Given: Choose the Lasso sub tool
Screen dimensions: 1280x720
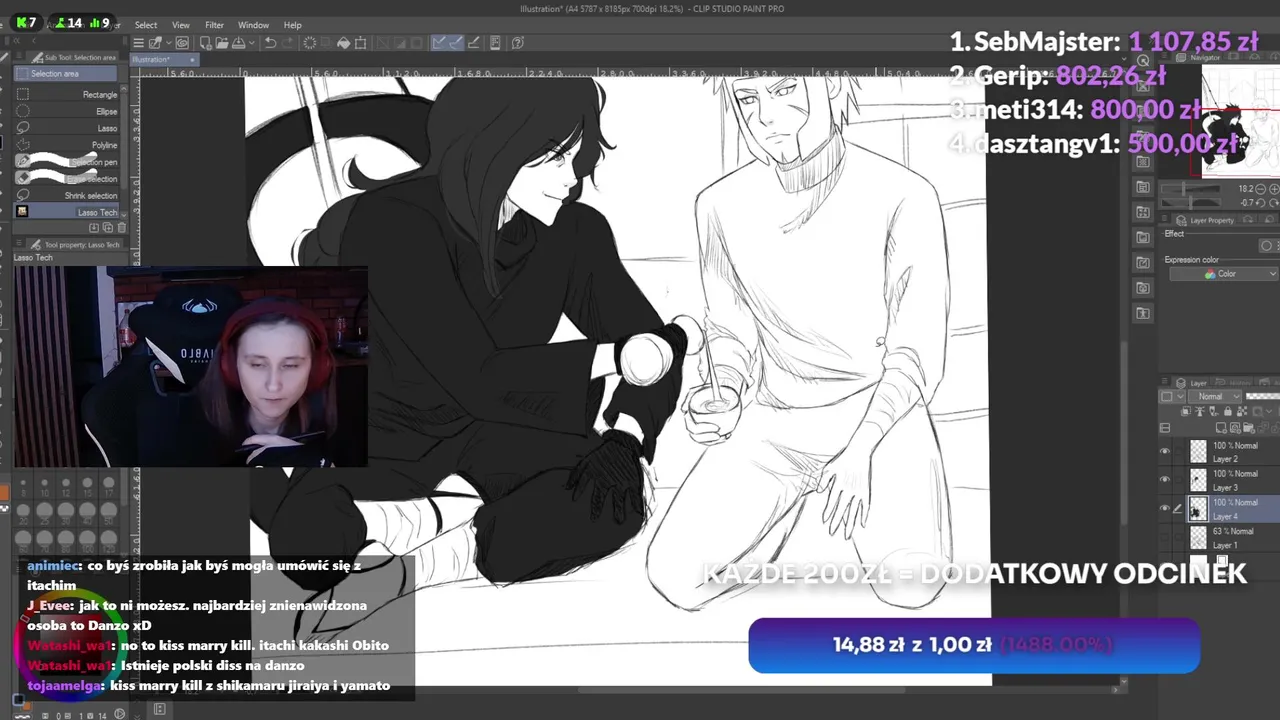Looking at the screenshot, I should (x=67, y=128).
